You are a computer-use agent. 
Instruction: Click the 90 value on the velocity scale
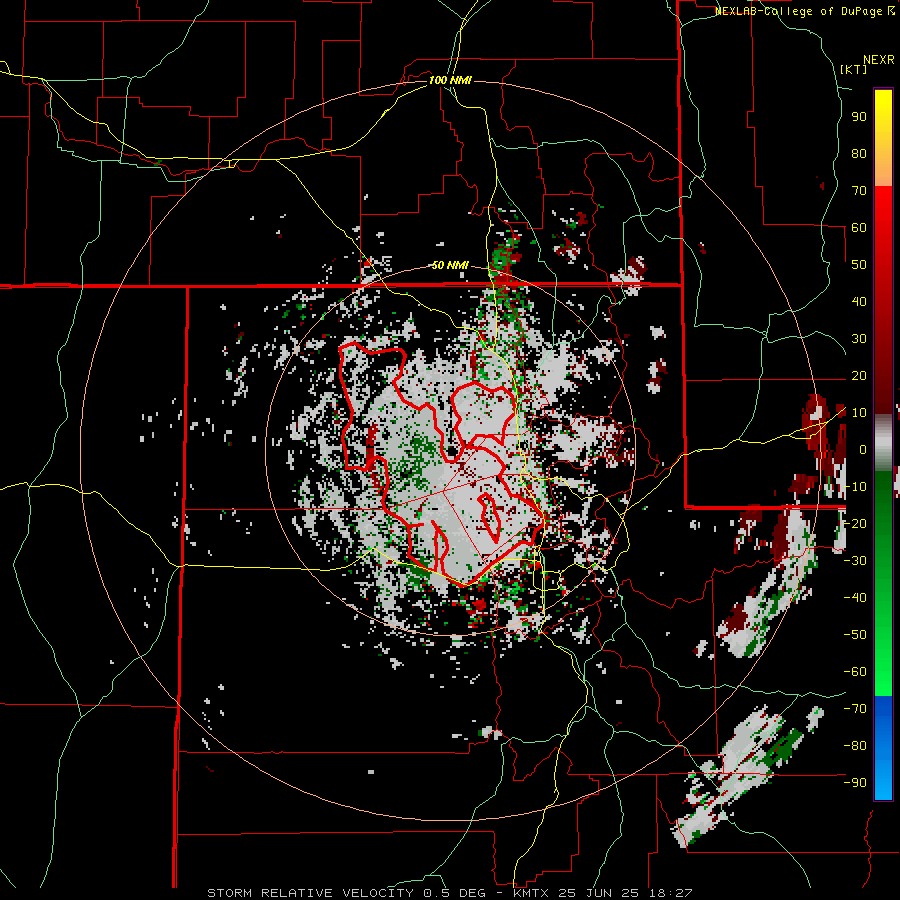click(x=859, y=117)
